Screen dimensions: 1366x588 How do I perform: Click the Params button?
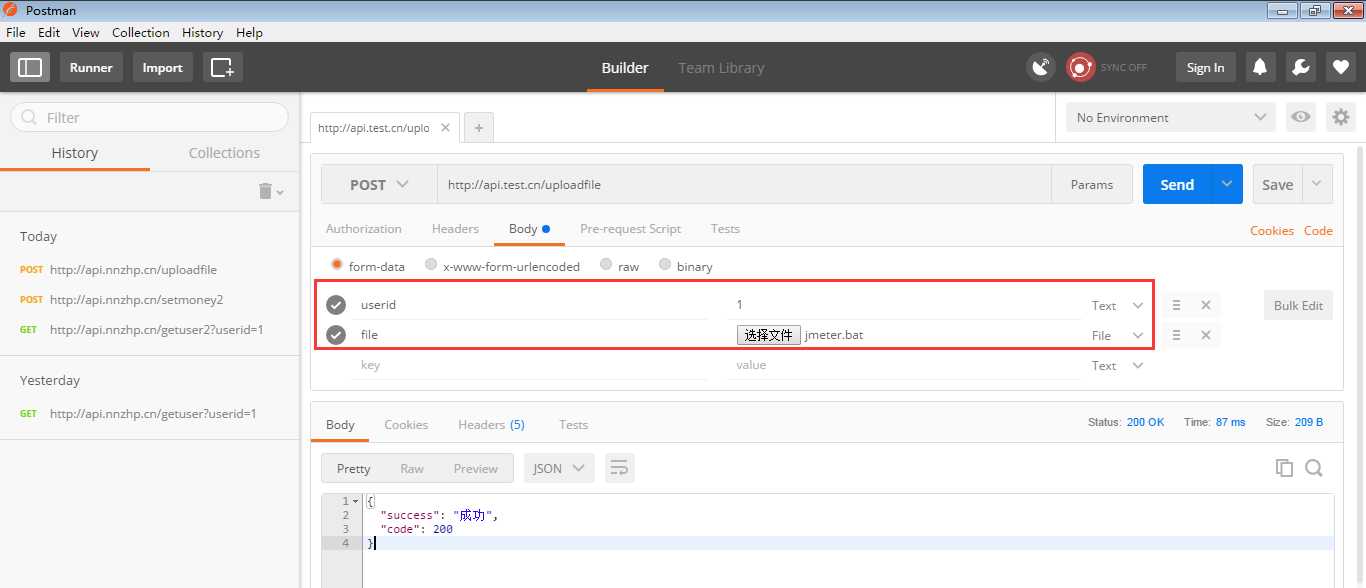tap(1091, 184)
